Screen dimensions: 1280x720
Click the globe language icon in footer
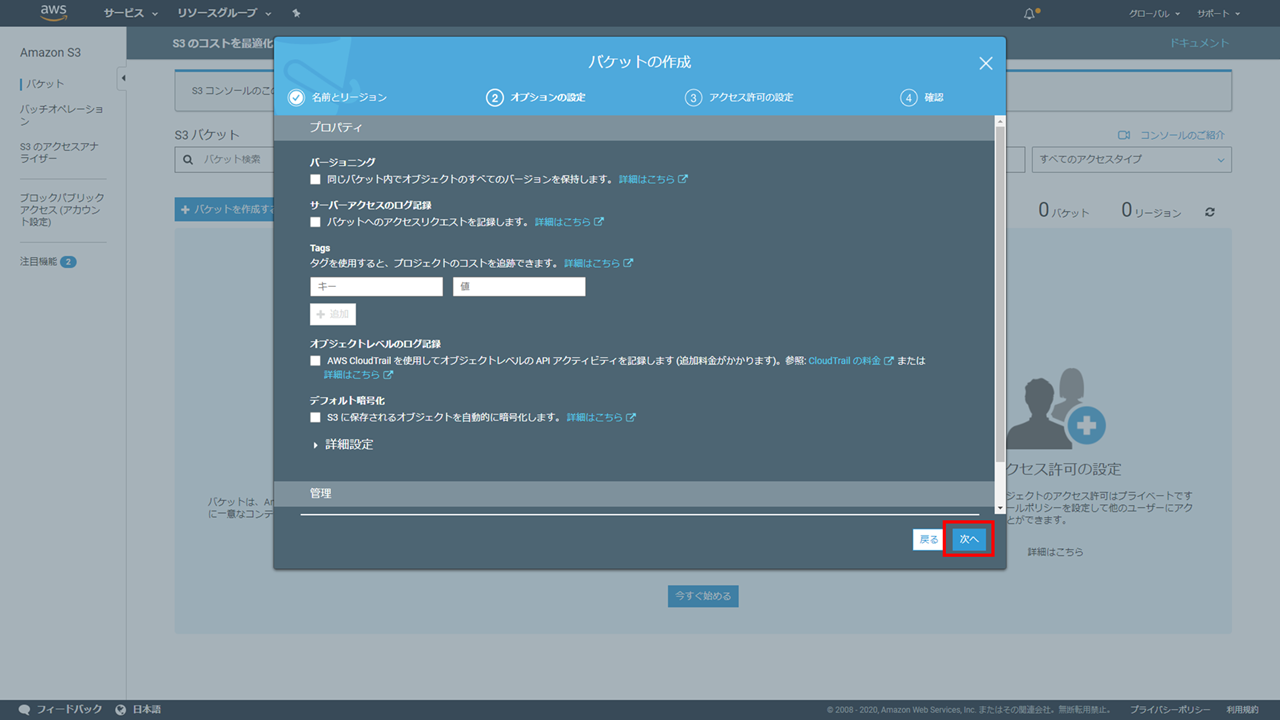click(121, 709)
